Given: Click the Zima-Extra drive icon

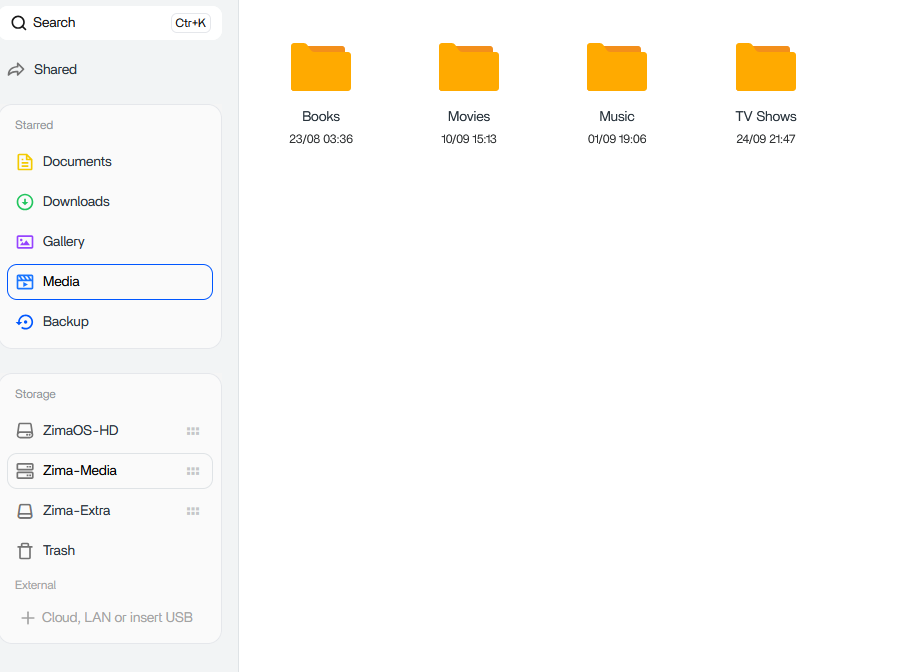Looking at the screenshot, I should pos(25,511).
